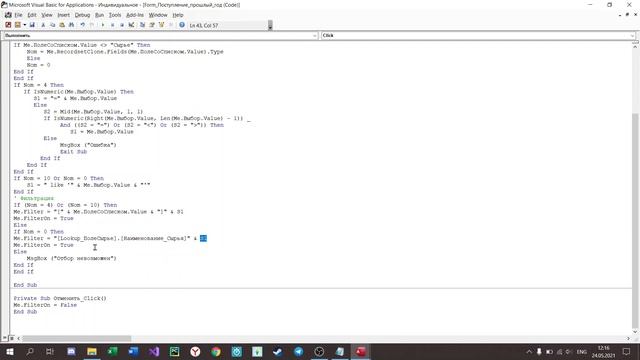The height and width of the screenshot is (360, 640).
Task: Click the horizontal scrollbar thumb
Action: (x=77, y=338)
